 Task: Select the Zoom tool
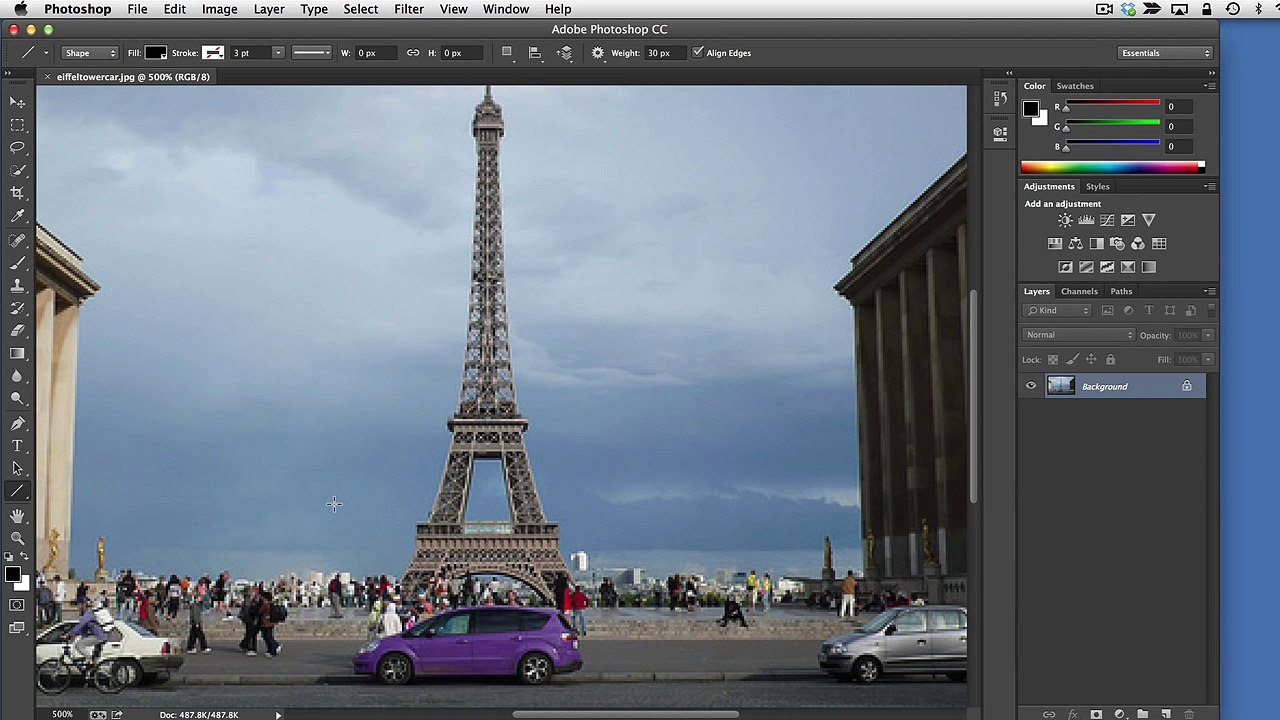tap(17, 538)
